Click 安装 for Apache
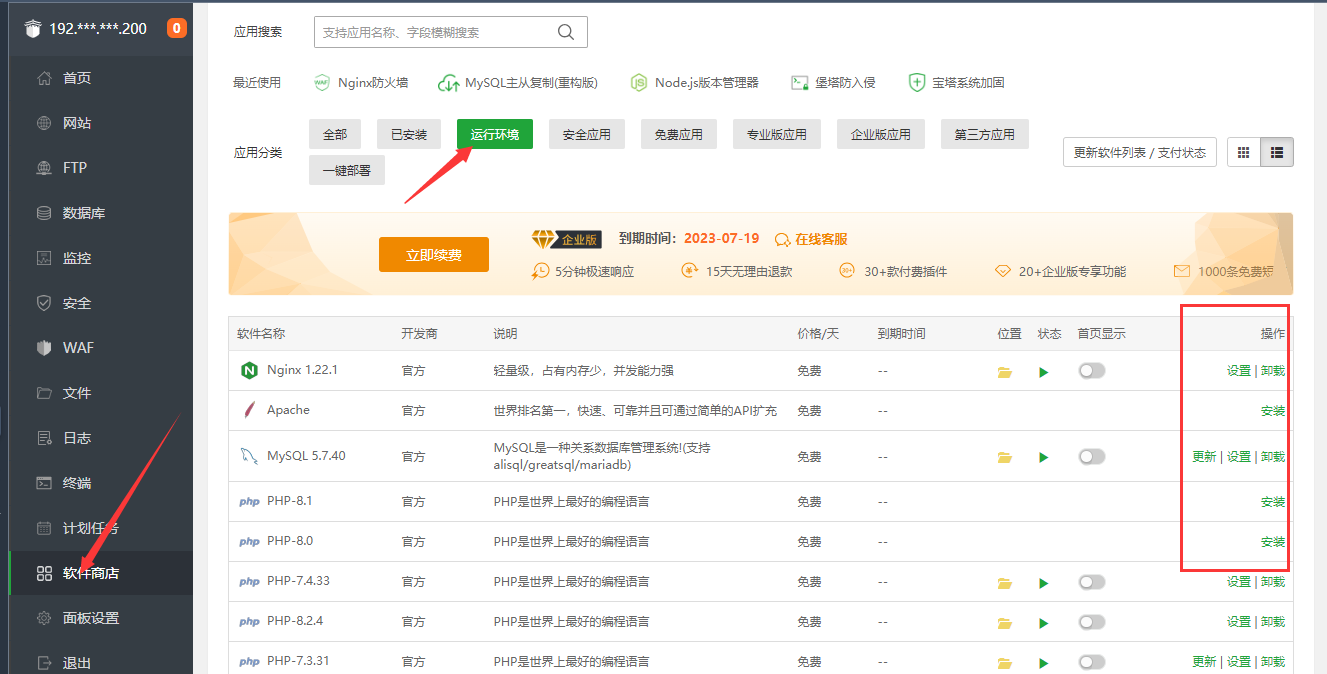The image size is (1327, 674). (1273, 411)
